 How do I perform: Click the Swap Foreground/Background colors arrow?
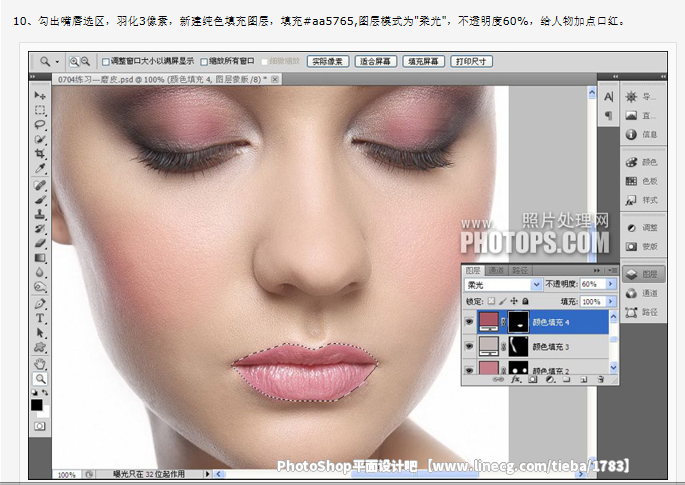pos(45,392)
